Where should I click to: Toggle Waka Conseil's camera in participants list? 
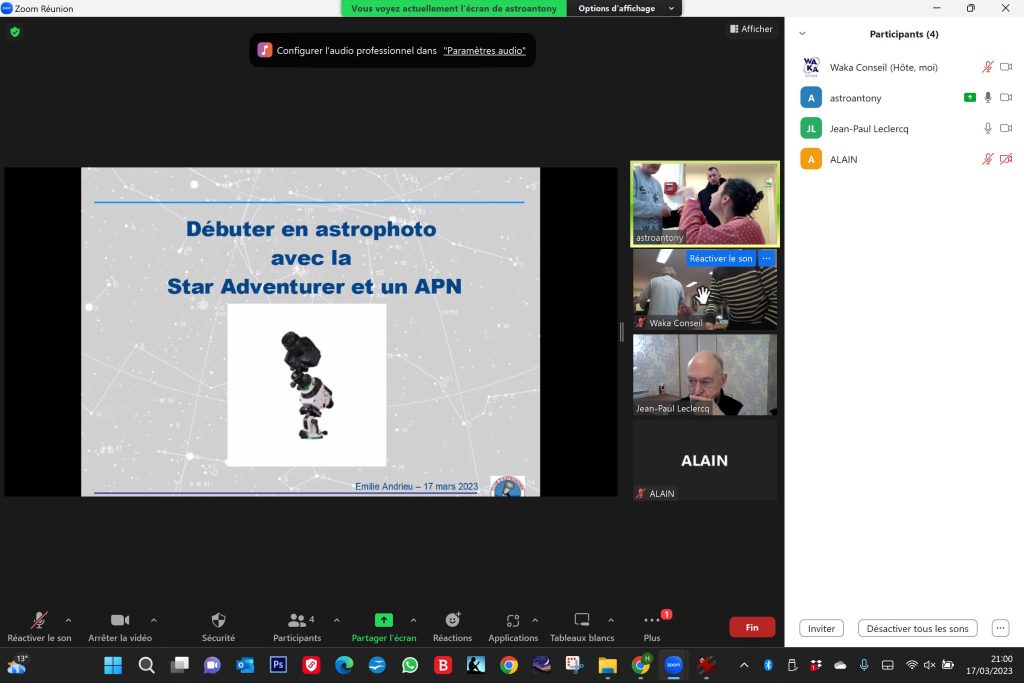point(1006,67)
